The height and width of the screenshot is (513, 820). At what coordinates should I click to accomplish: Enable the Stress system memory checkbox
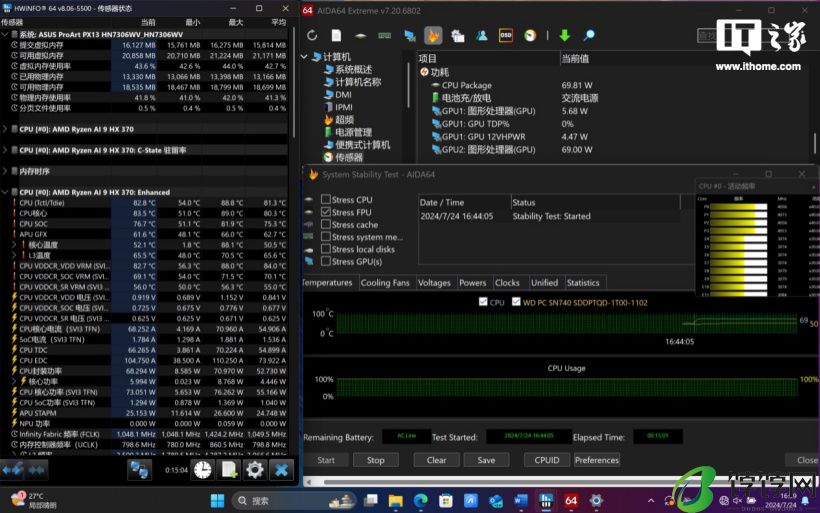pos(326,236)
